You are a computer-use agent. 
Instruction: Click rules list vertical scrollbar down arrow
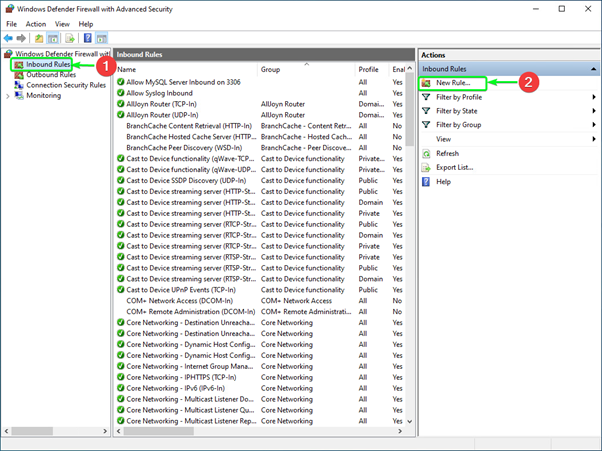coord(410,421)
